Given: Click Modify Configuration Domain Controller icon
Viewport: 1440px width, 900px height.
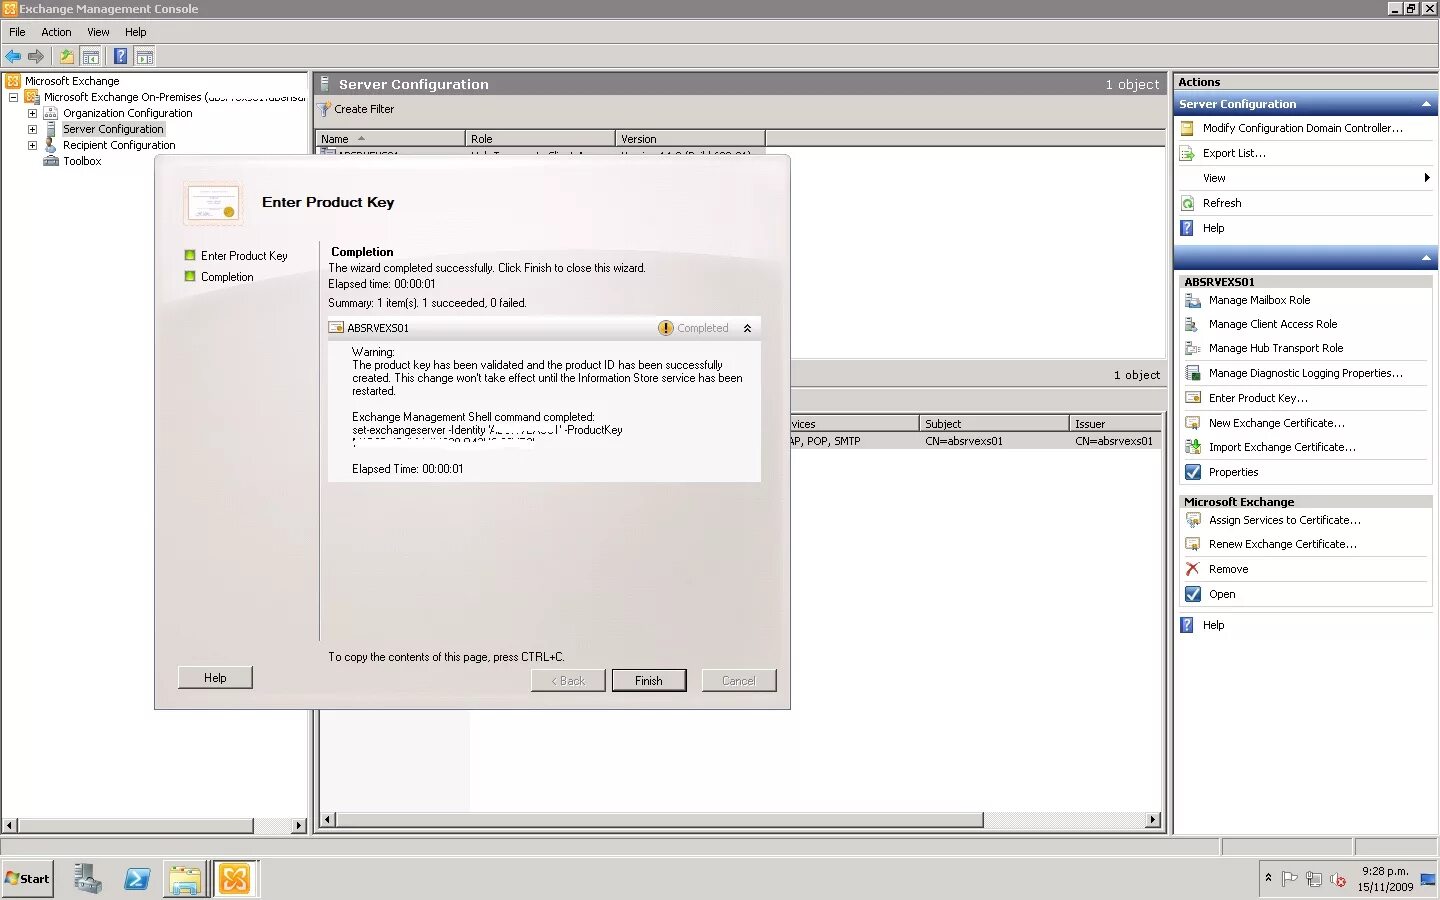Looking at the screenshot, I should click(1187, 128).
